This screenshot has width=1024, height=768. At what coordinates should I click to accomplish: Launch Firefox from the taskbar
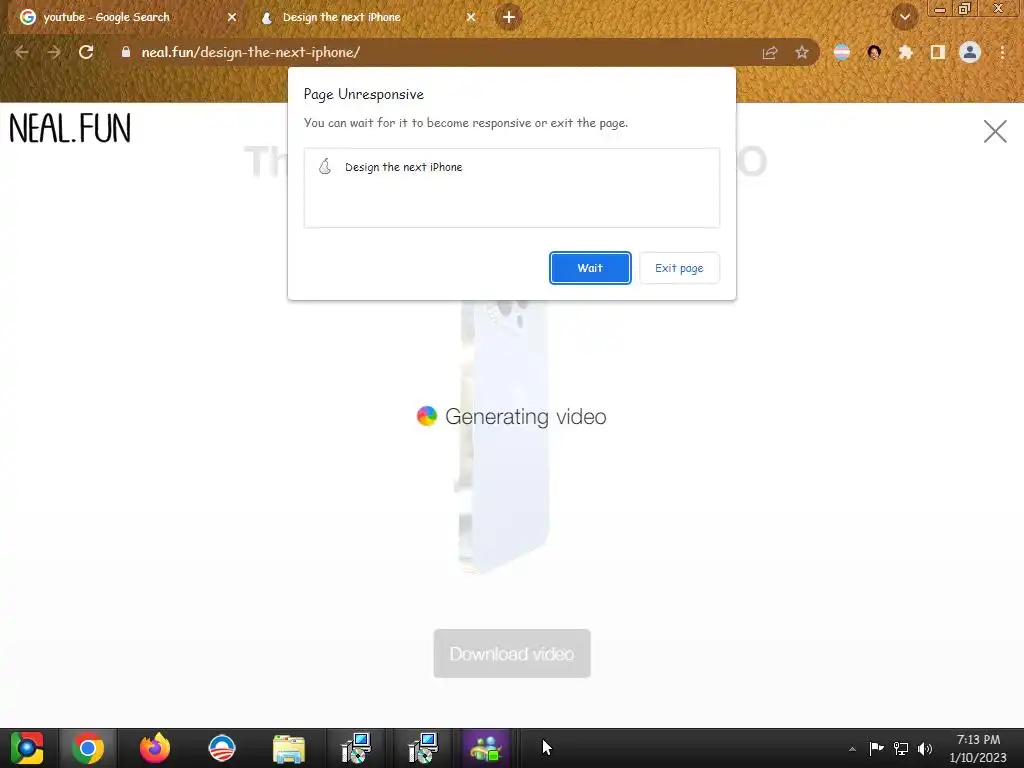(x=155, y=748)
